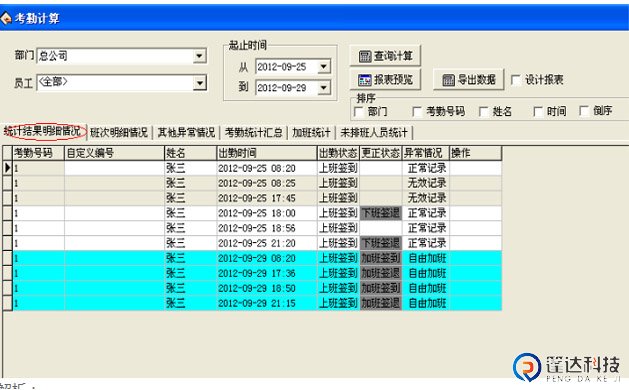This screenshot has width=629, height=390.
Task: Select cell 2012-09-25 18:56
Action: [x=267, y=228]
